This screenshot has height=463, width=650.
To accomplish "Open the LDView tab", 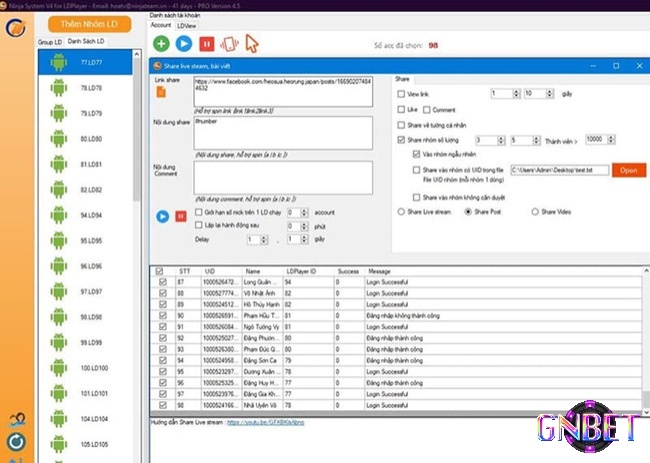I will (187, 26).
